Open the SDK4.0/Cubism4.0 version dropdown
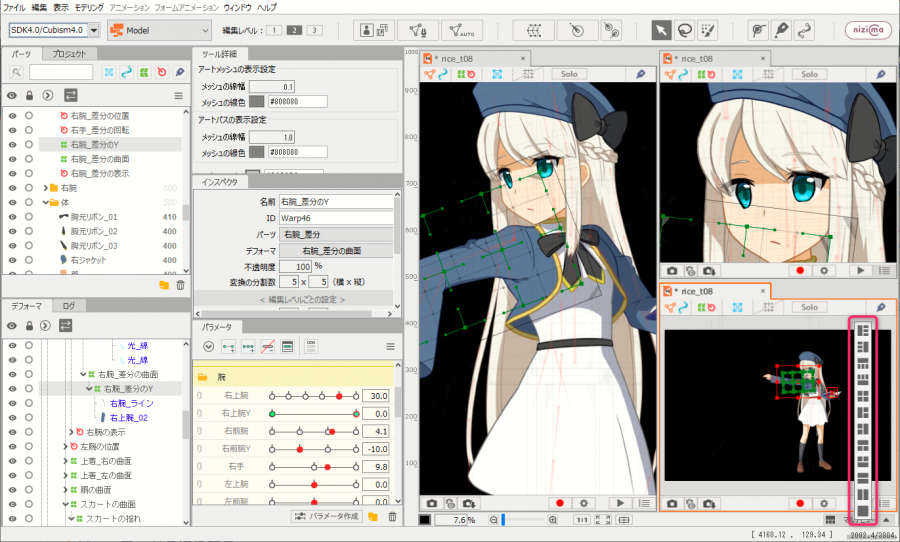The height and width of the screenshot is (542, 900). 94,30
